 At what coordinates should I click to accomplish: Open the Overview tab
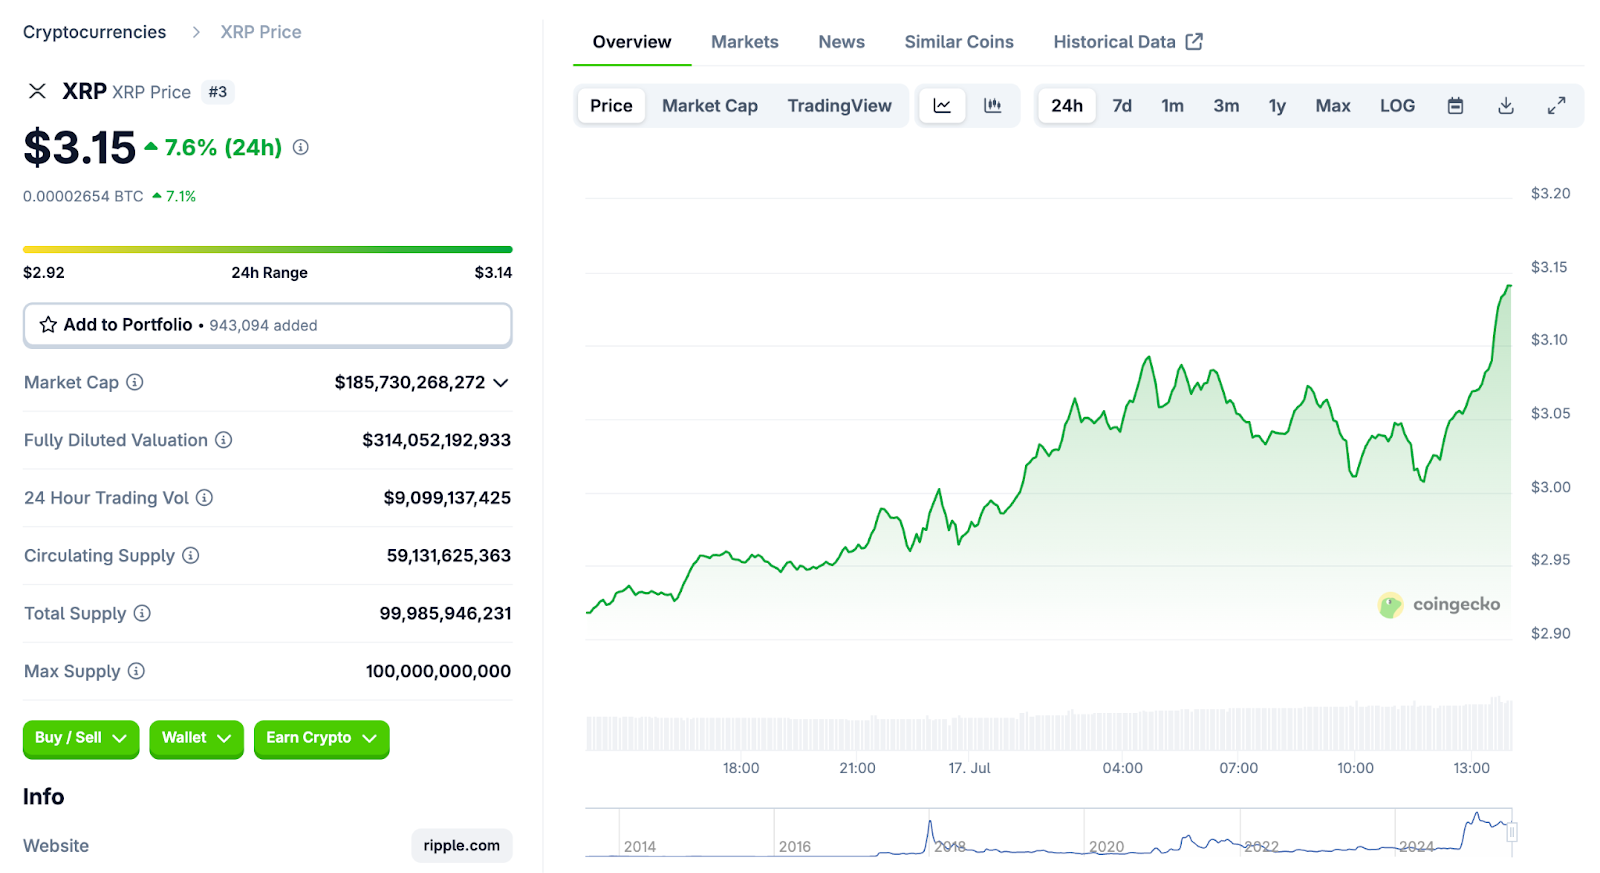(x=632, y=42)
